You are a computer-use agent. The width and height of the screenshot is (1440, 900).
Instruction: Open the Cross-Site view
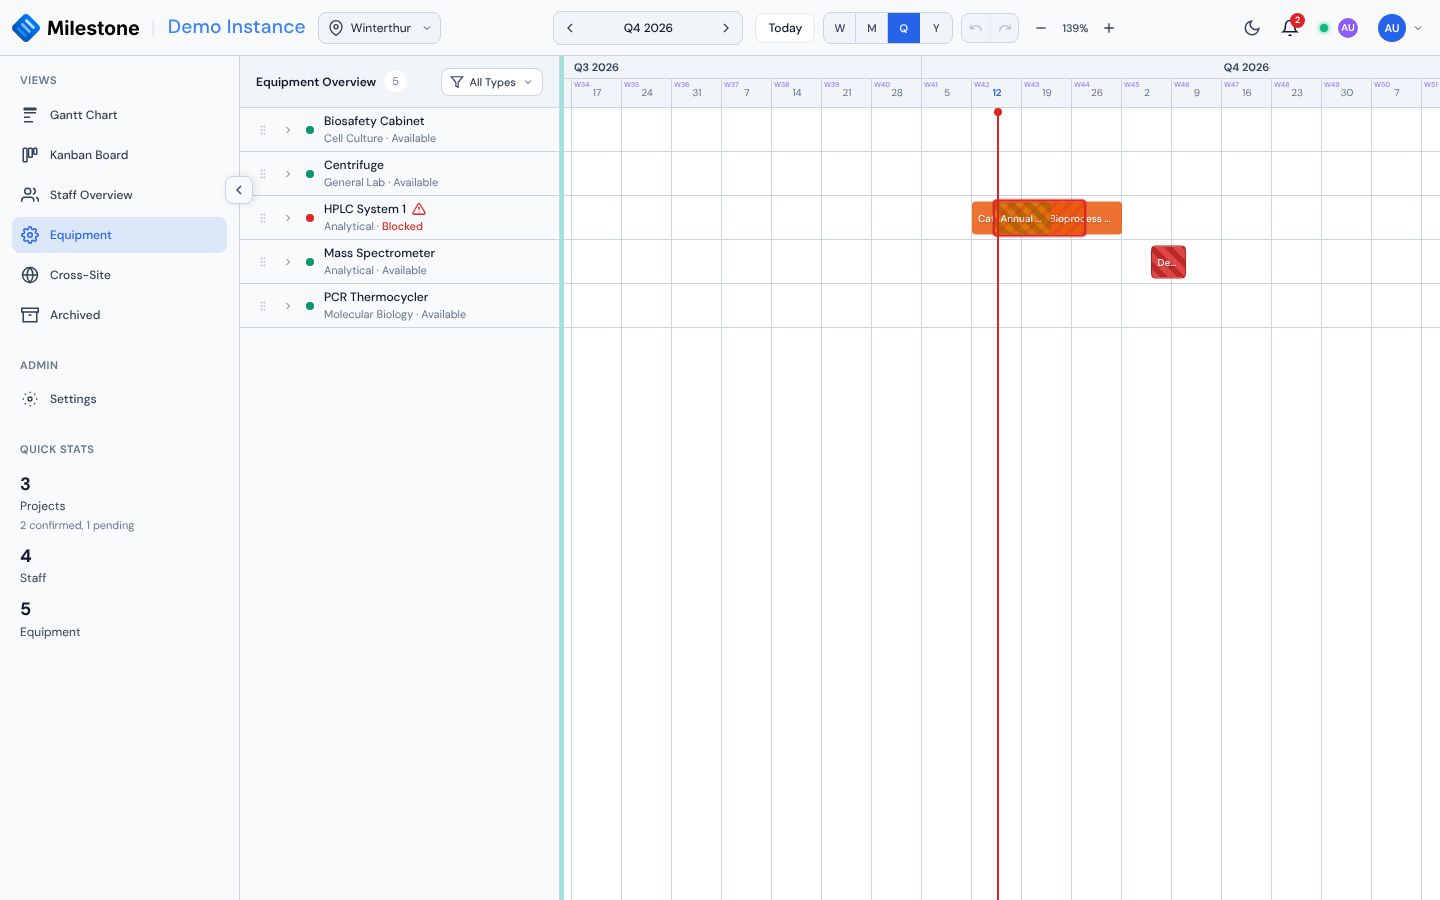119,275
